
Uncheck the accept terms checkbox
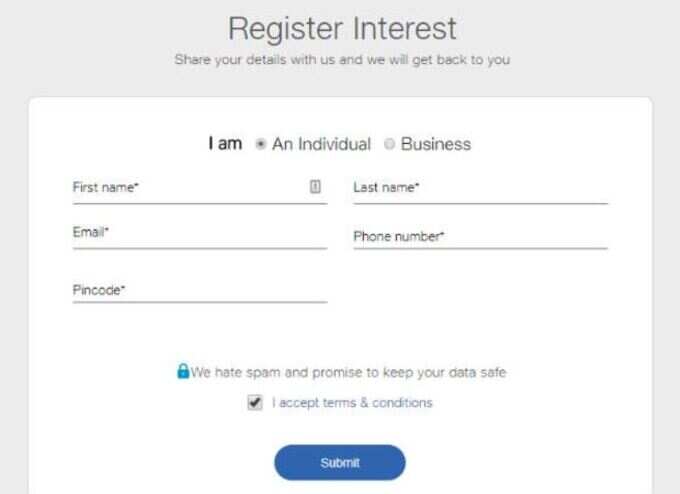[255, 402]
